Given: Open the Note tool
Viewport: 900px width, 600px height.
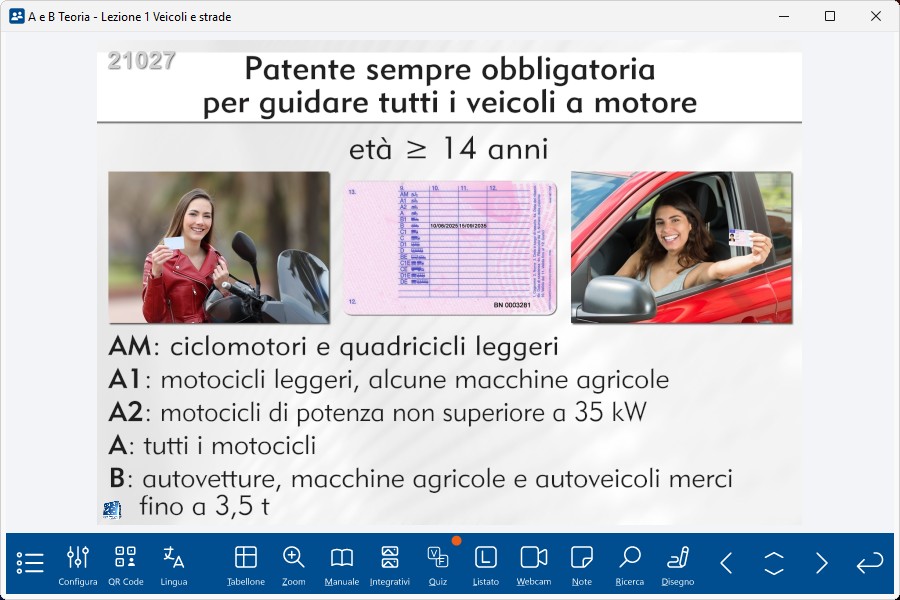Looking at the screenshot, I should point(582,564).
